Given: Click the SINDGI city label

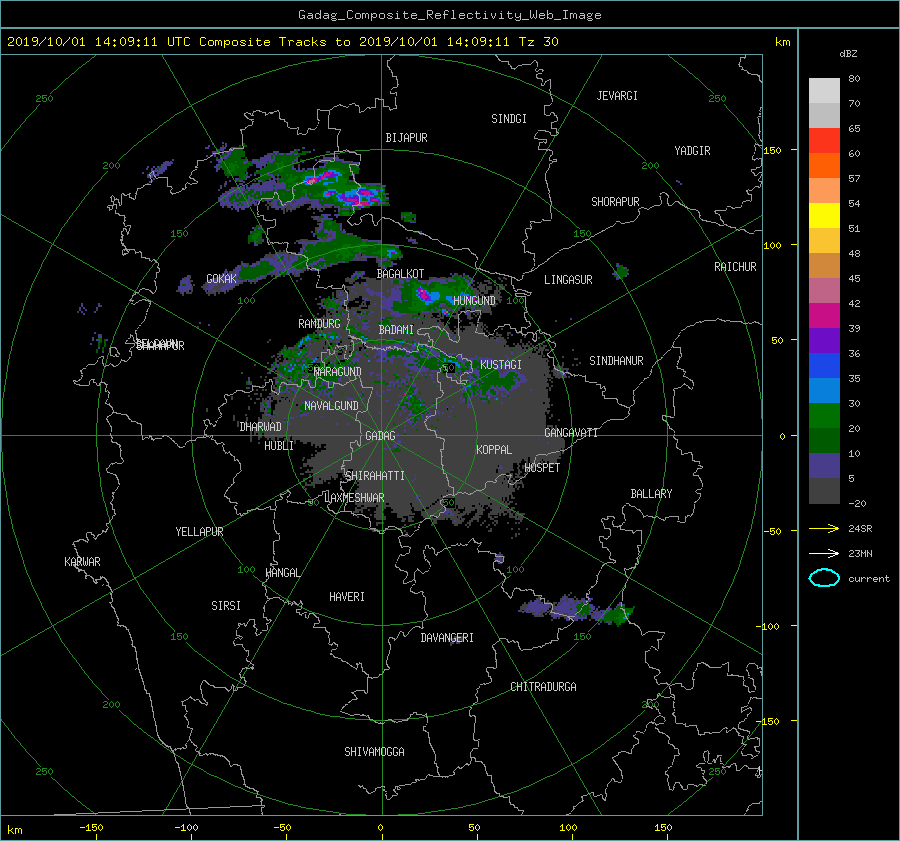Looking at the screenshot, I should [x=509, y=119].
